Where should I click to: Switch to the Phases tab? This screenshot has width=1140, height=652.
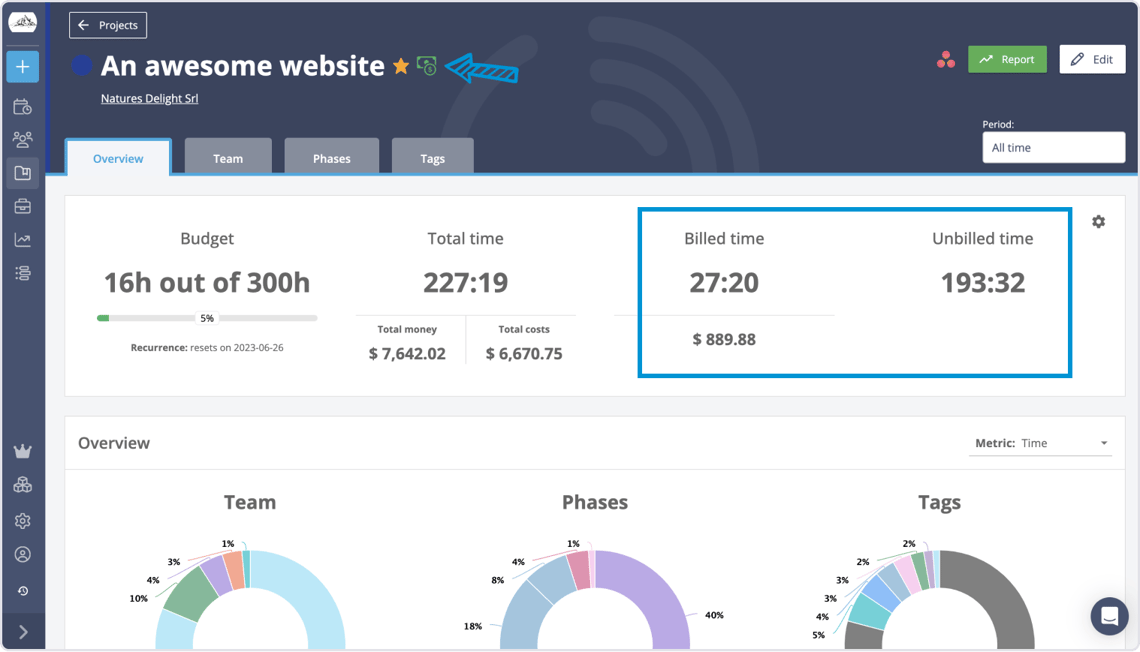331,158
